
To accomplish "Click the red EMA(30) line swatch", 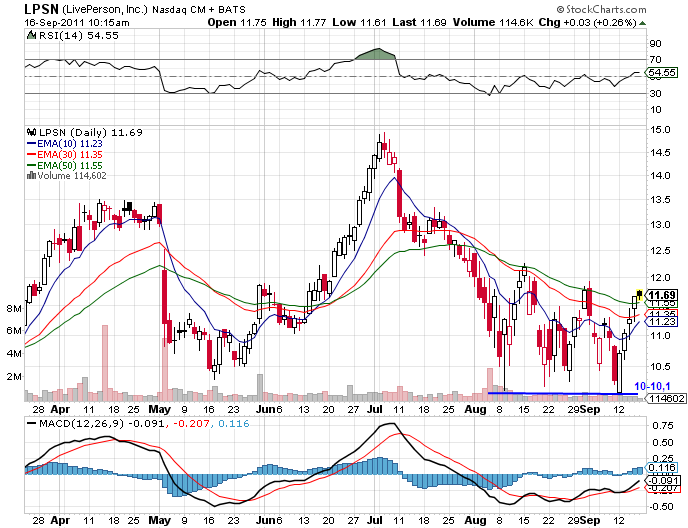I will (x=32, y=154).
